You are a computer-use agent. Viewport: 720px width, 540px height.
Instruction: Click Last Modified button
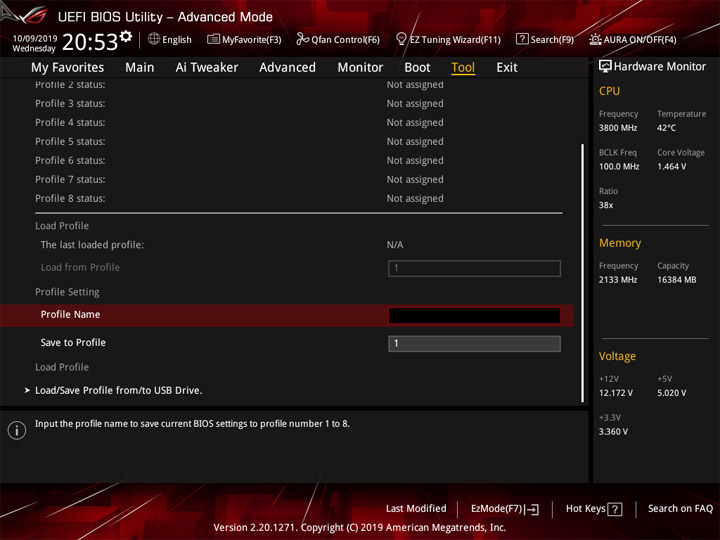point(416,509)
